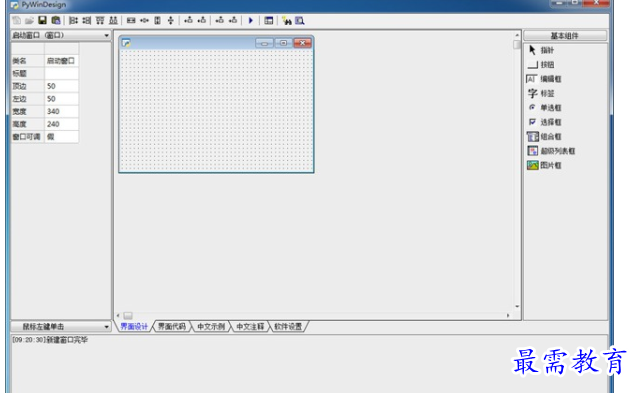The width and height of the screenshot is (635, 393).
Task: Click the horizontal scroll left arrow
Action: pos(118,315)
